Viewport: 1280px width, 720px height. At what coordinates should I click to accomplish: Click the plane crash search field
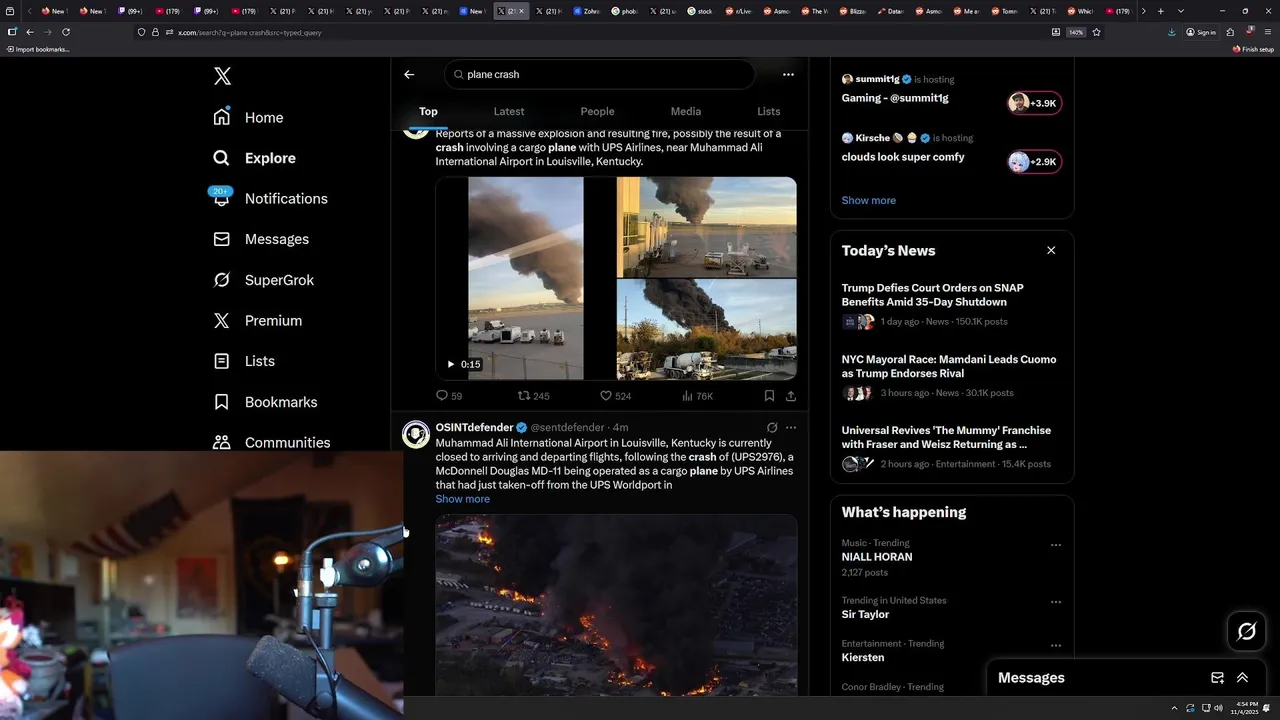tap(599, 74)
